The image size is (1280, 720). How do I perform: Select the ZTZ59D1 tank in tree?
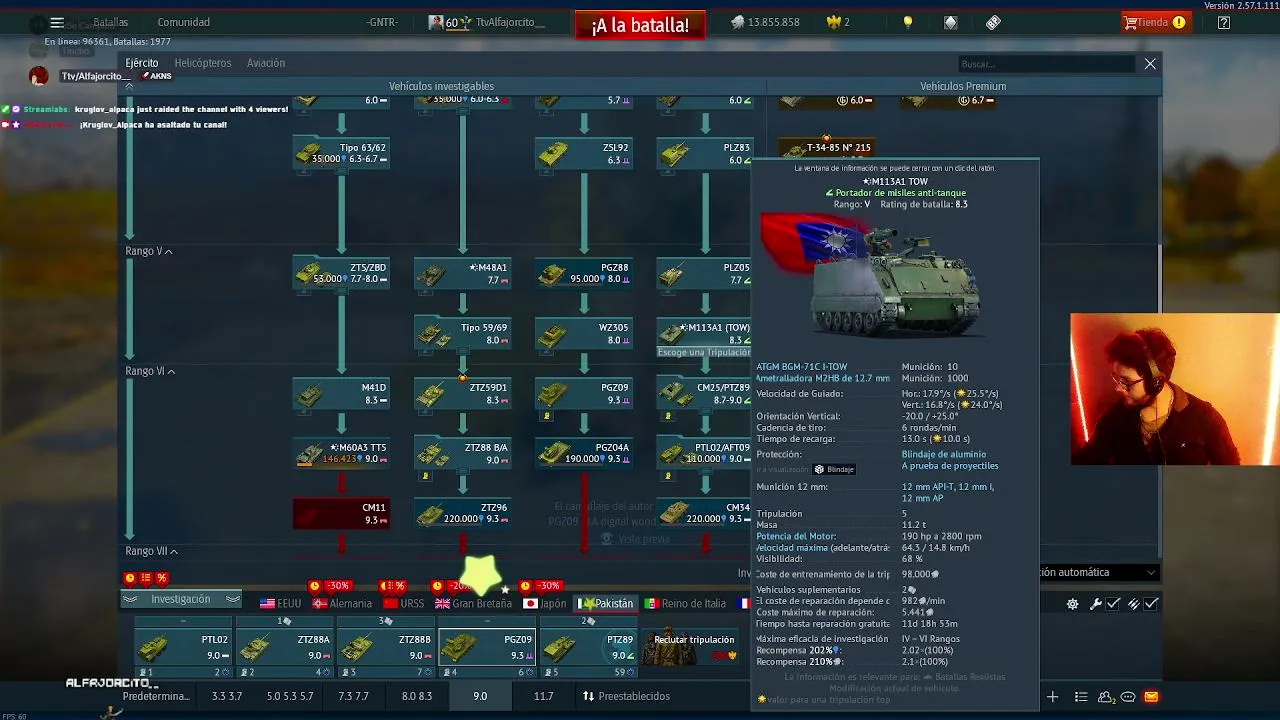pyautogui.click(x=463, y=393)
